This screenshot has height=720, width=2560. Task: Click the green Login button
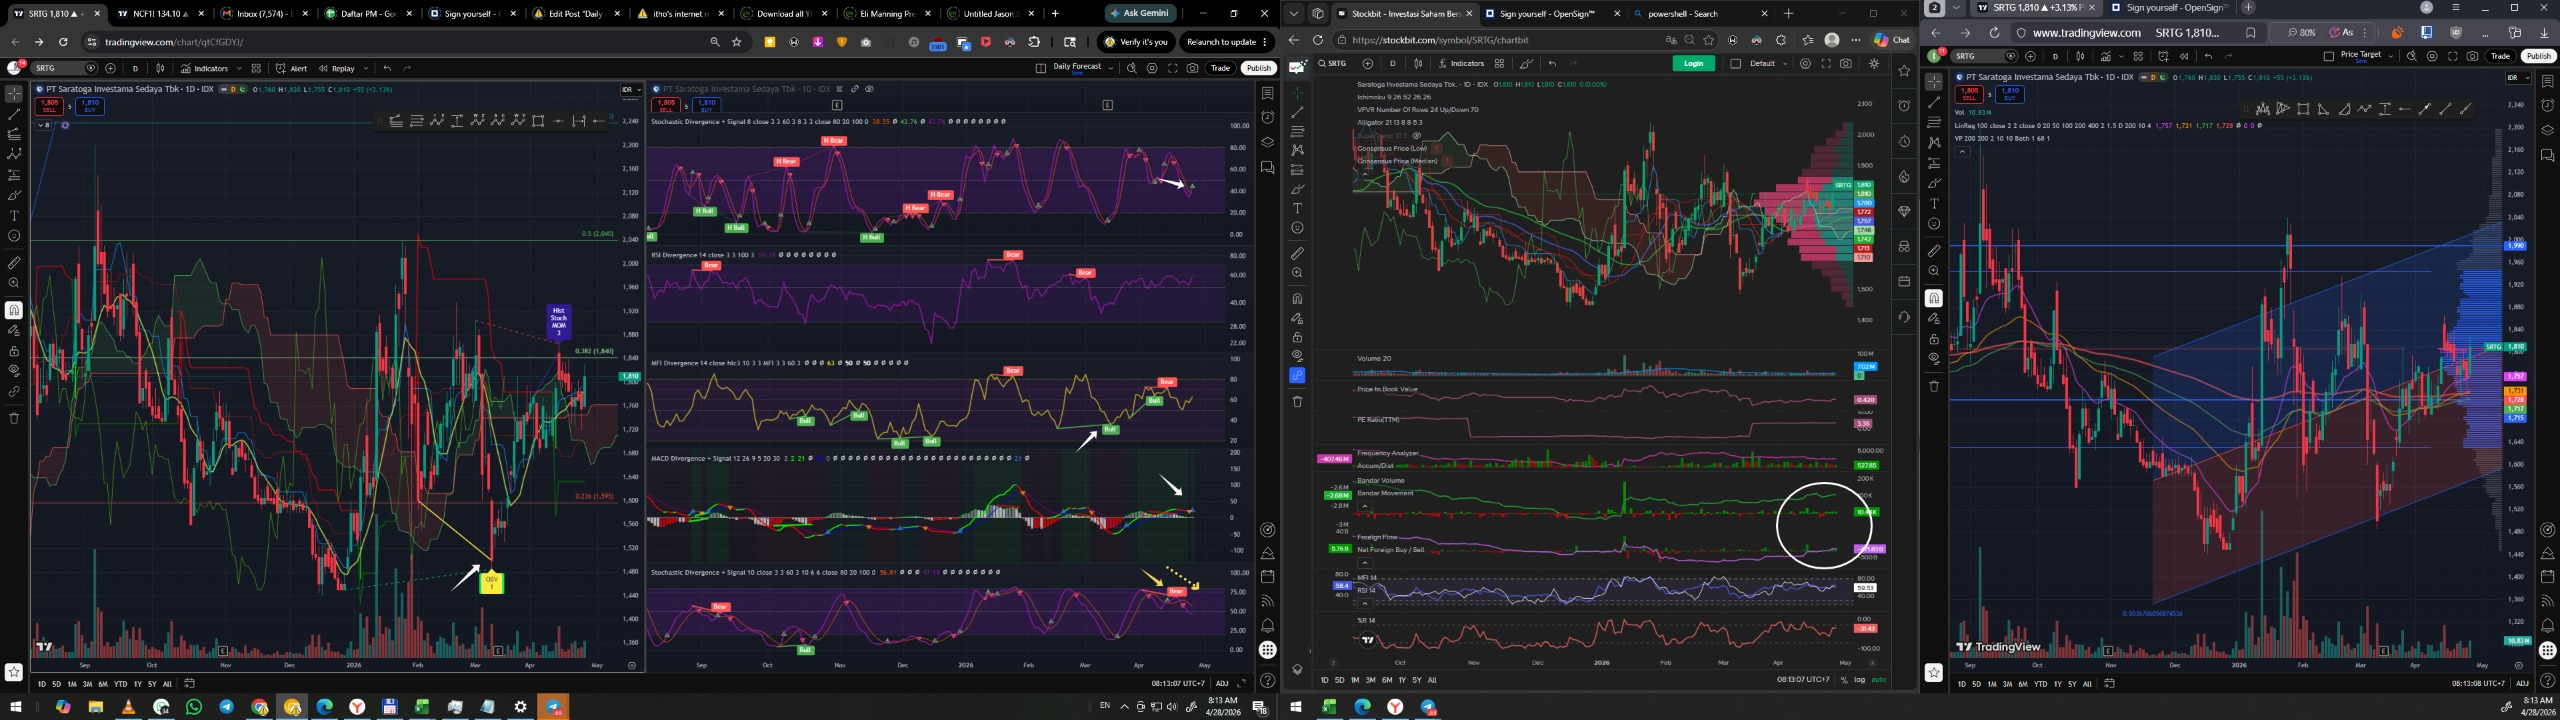(x=1693, y=64)
